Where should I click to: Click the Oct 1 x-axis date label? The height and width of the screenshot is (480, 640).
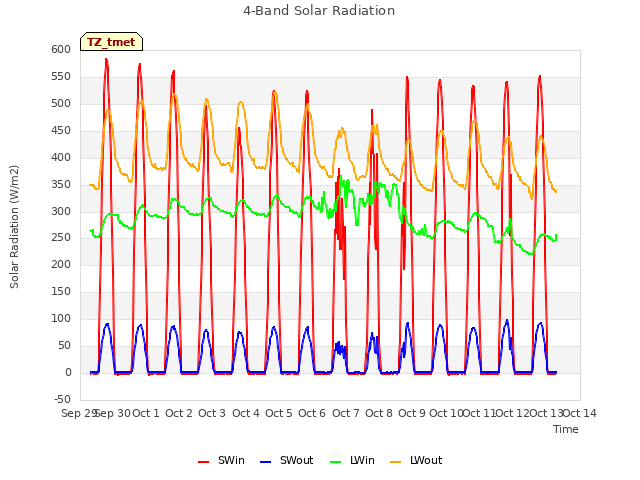coord(146,413)
